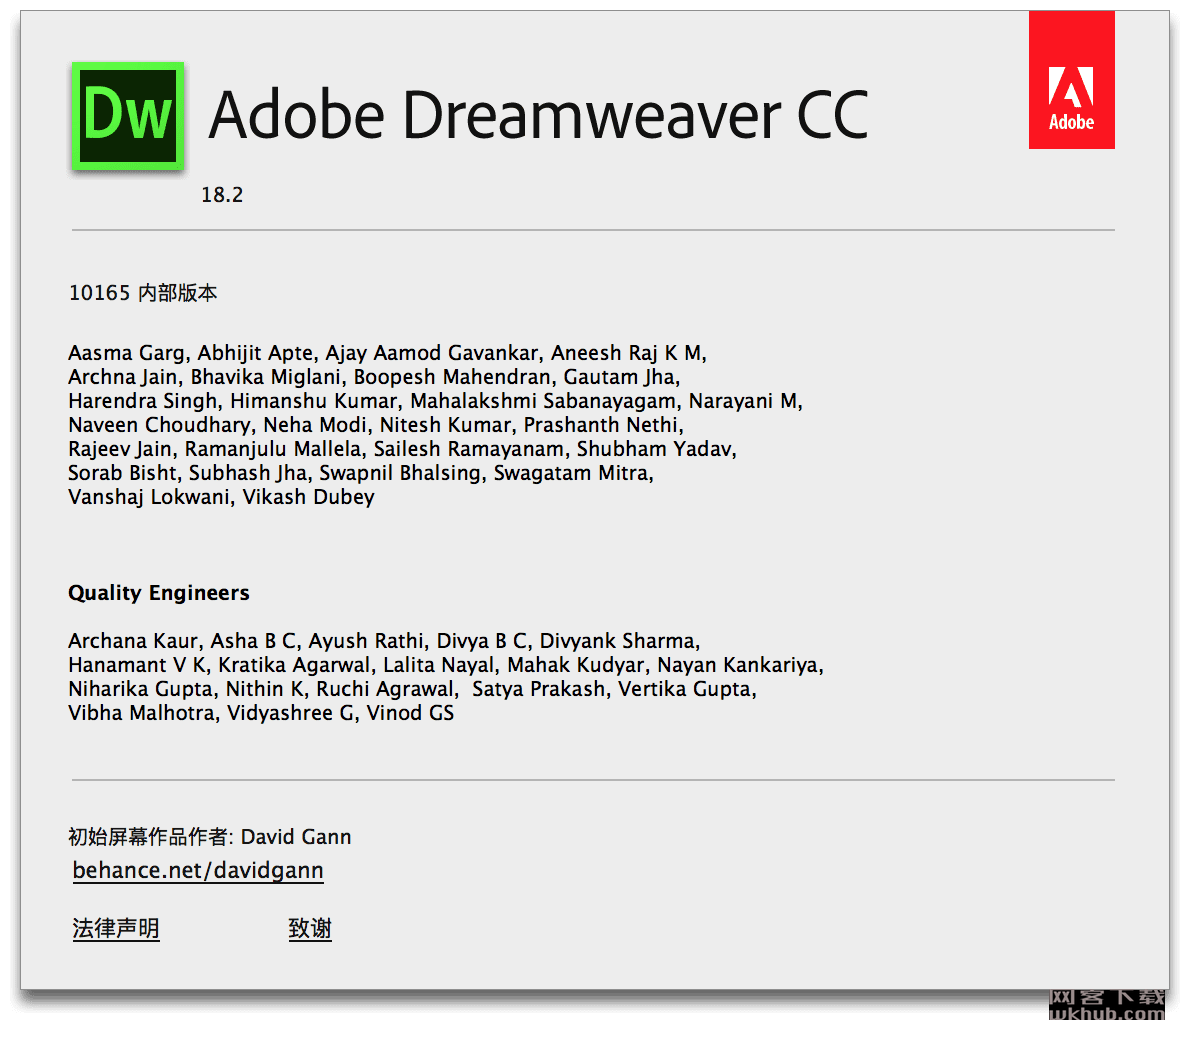Click the name Swagatam Mitra
The image size is (1190, 1040).
[x=571, y=473]
